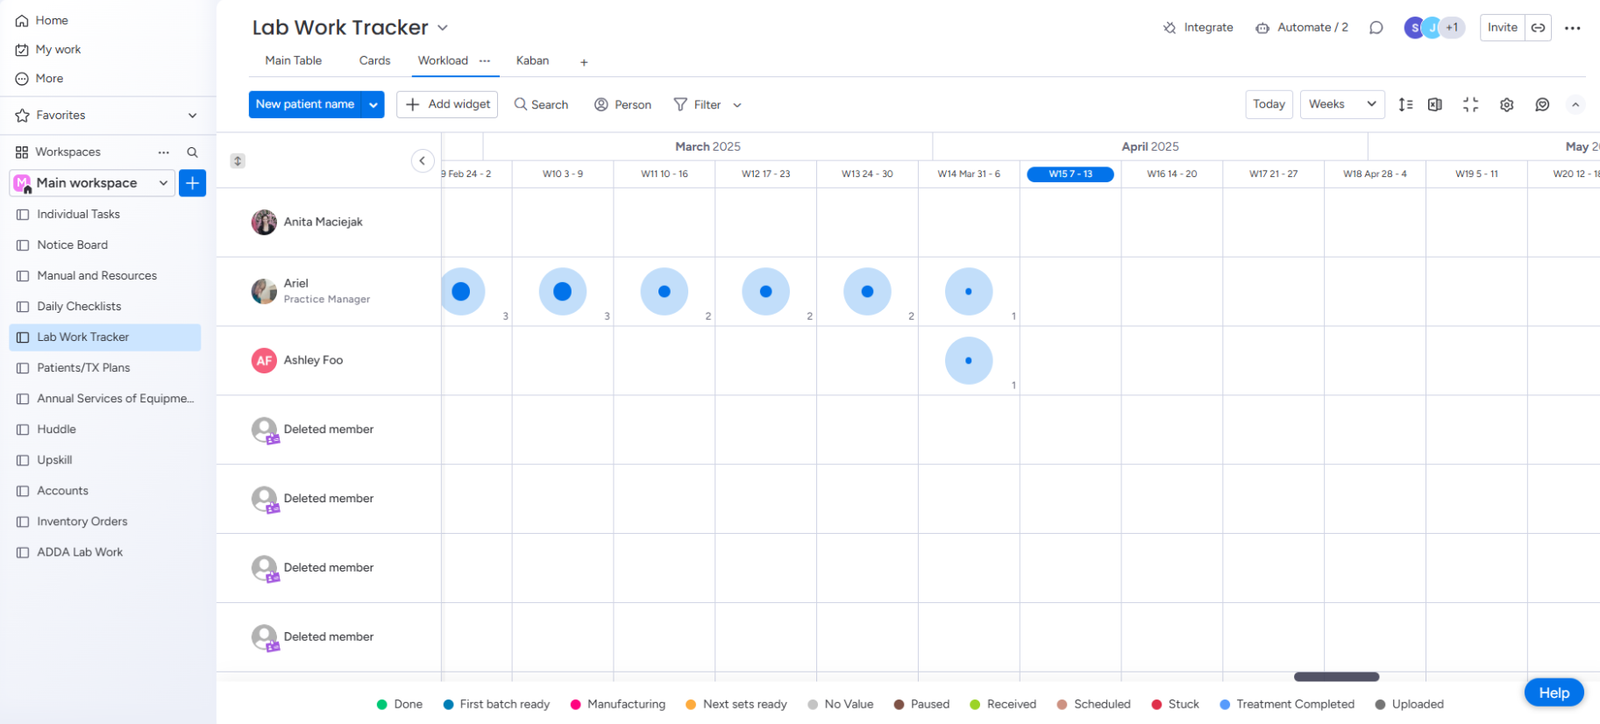
Task: Open the Weeks timescale dropdown
Action: (x=1341, y=104)
